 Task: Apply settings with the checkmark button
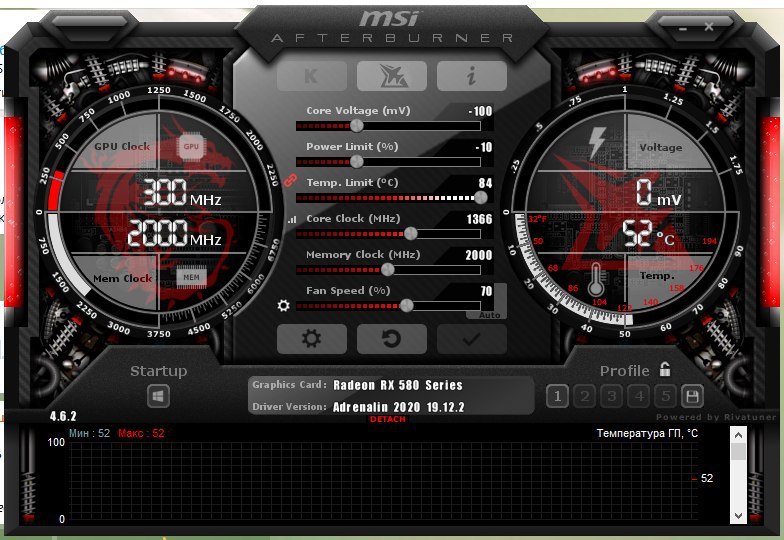coord(472,338)
